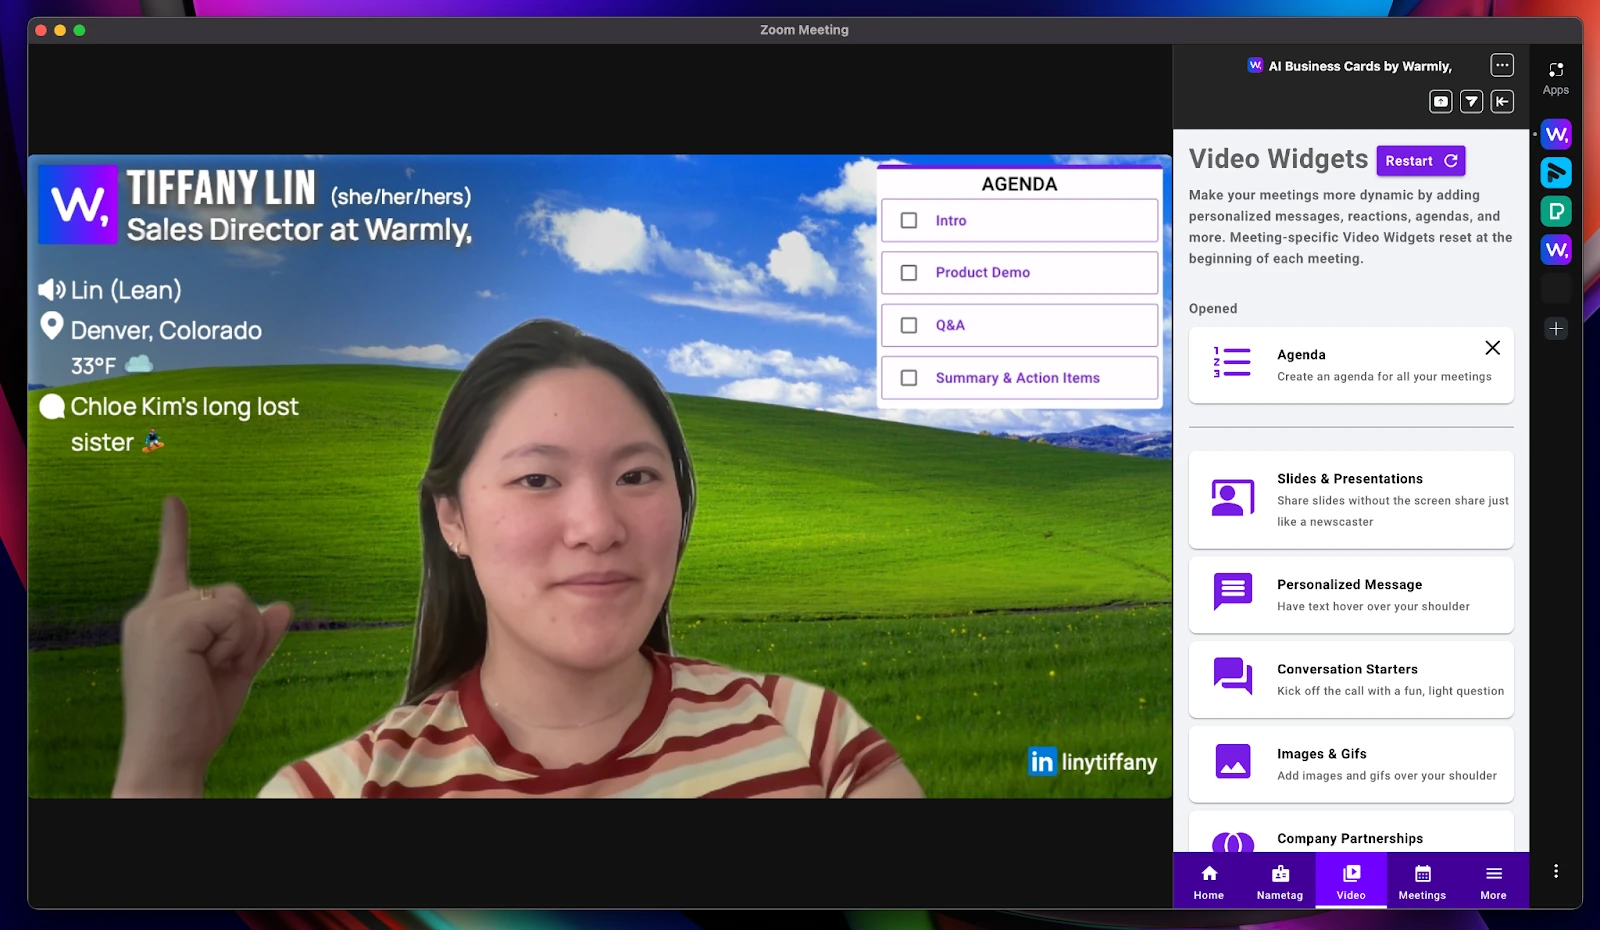Open the three-dot options menu beside AI Business Cards
1600x930 pixels.
pos(1502,65)
